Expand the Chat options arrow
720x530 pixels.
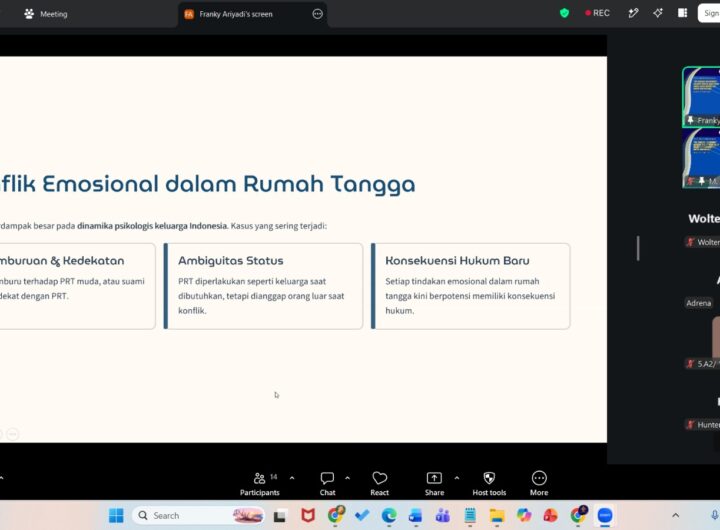[x=348, y=478]
